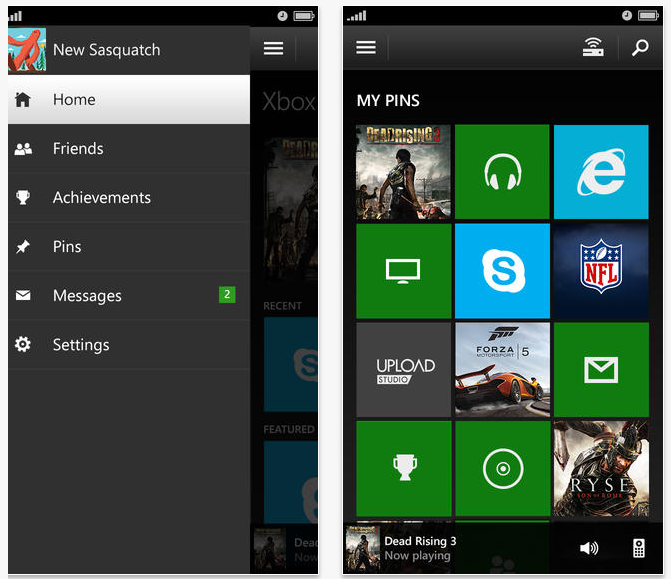This screenshot has height=579, width=671.
Task: Tap the dimmed Dead Rising cover on left screen
Action: 291,210
